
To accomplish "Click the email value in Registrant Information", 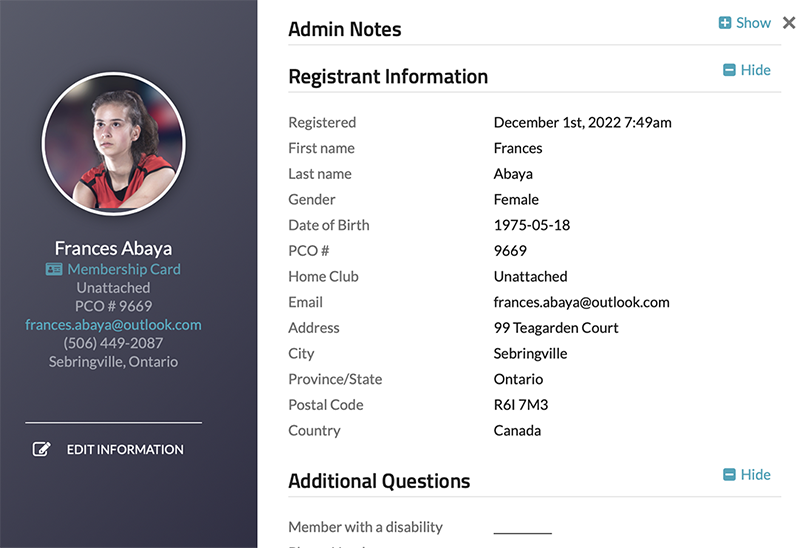I will click(x=581, y=302).
